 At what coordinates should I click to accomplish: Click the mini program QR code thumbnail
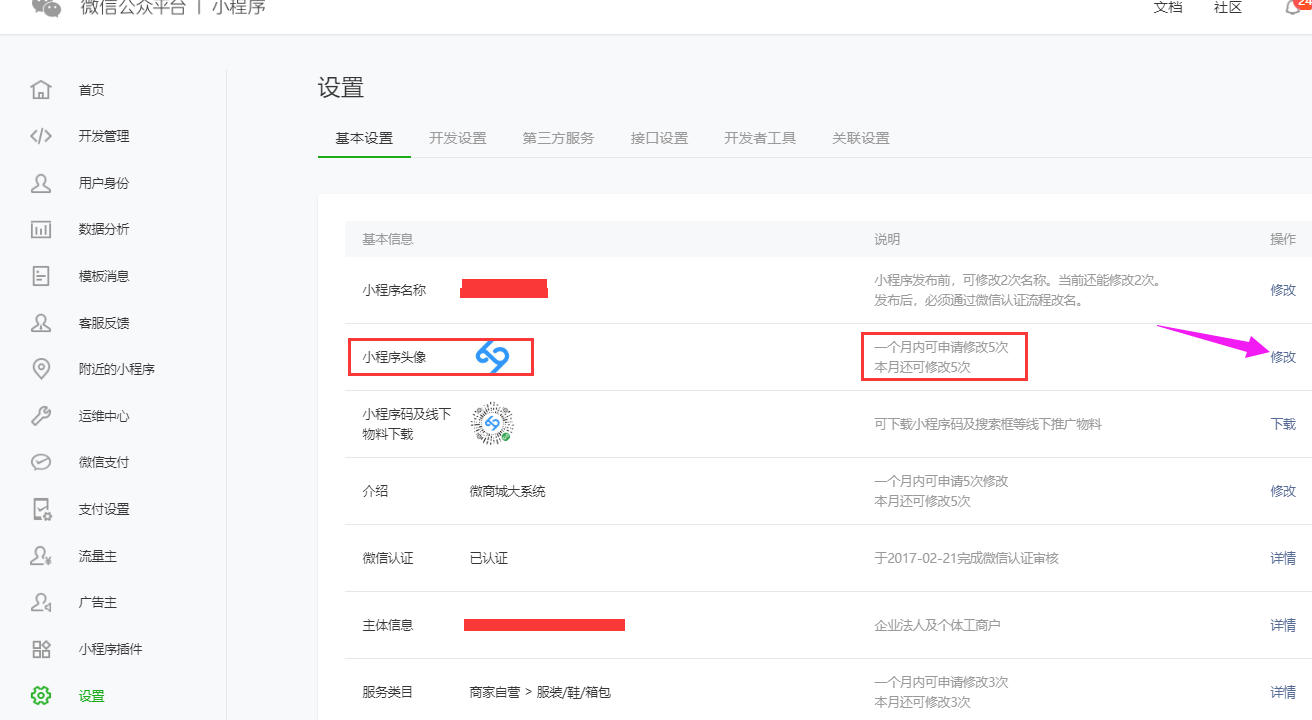tap(492, 424)
